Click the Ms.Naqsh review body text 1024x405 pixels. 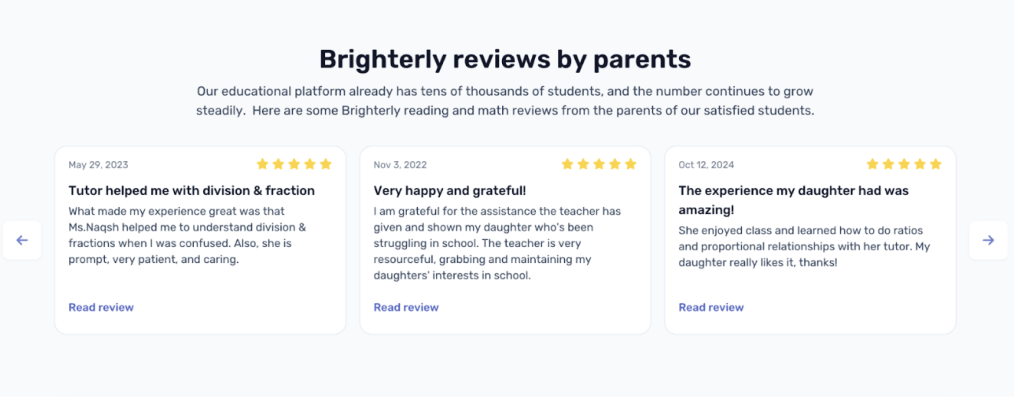pyautogui.click(x=188, y=235)
